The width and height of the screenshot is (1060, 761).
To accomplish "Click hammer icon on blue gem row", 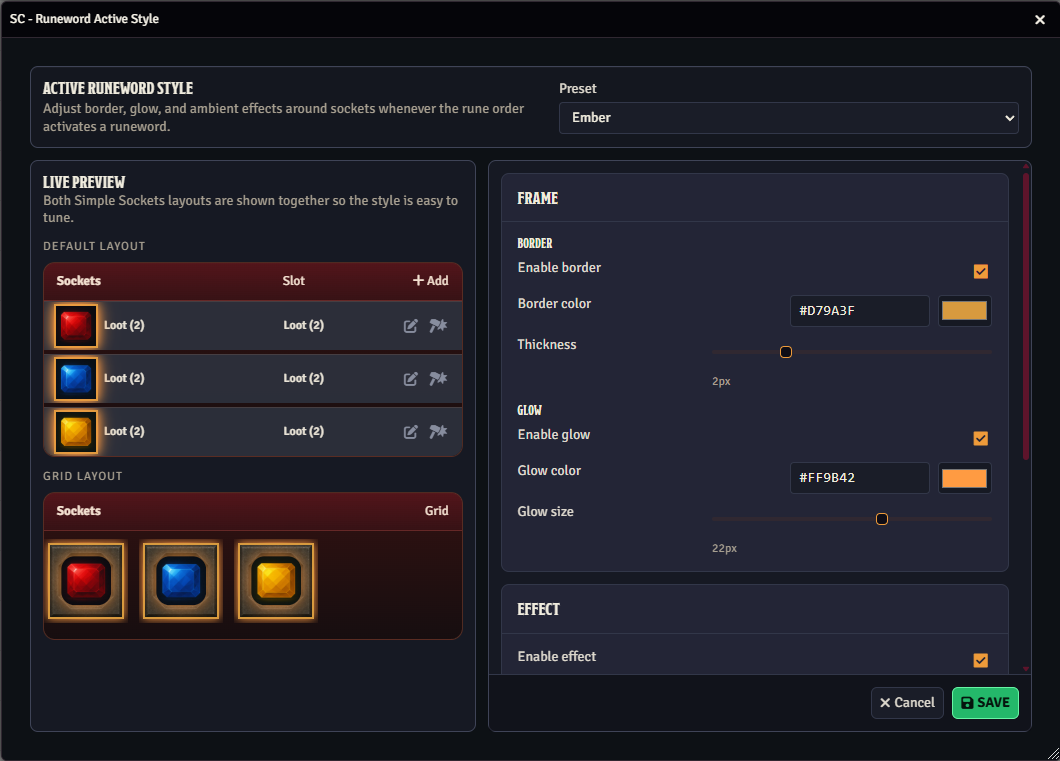I will 438,378.
